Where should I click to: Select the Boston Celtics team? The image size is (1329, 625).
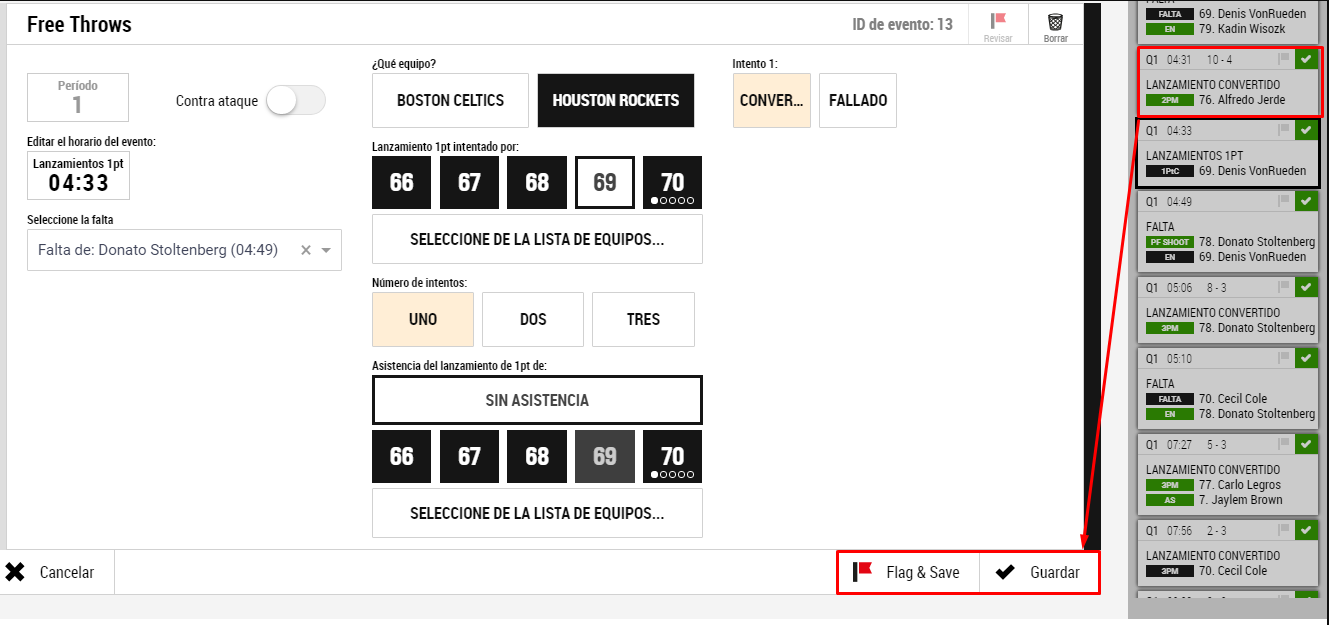click(x=450, y=100)
